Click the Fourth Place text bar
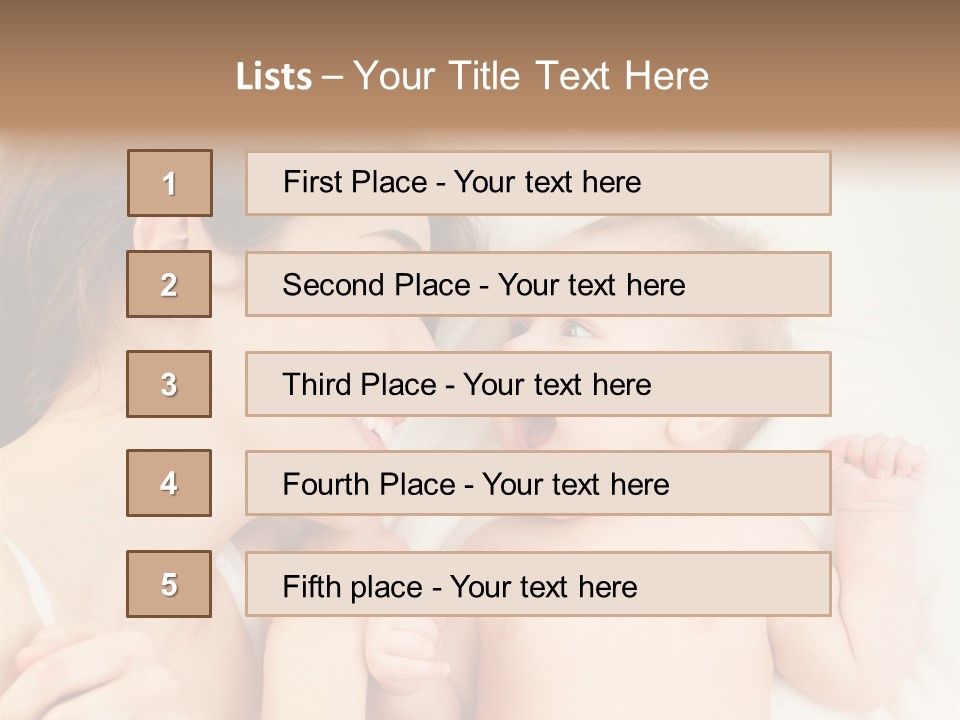This screenshot has height=720, width=960. pyautogui.click(x=538, y=483)
